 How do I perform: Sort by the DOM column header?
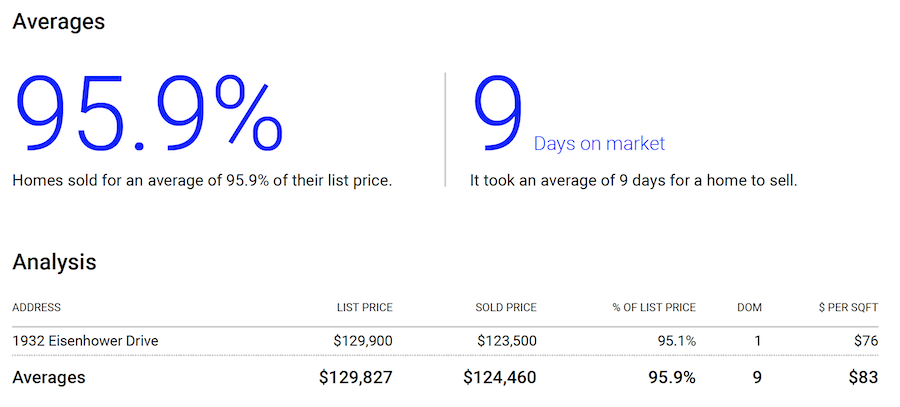coord(750,307)
